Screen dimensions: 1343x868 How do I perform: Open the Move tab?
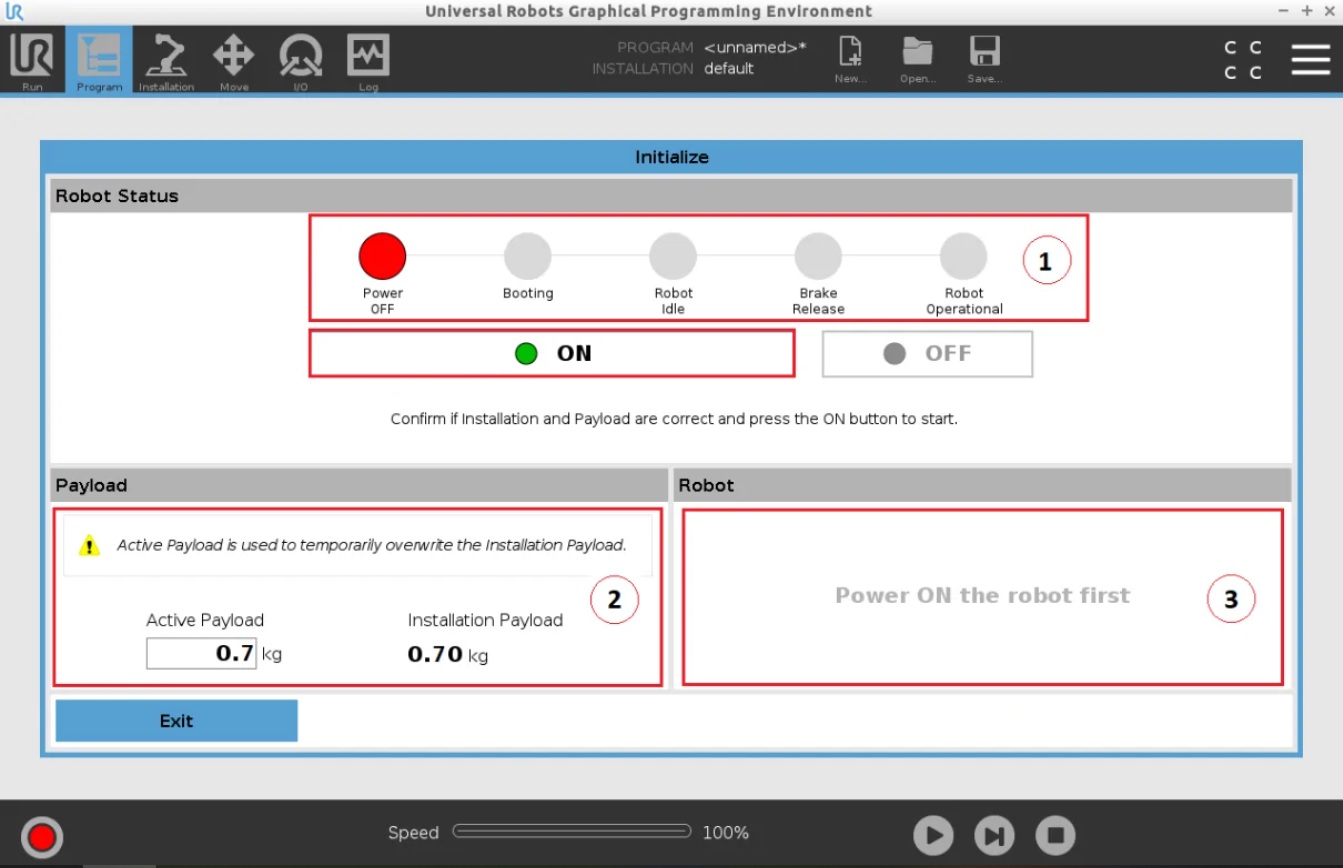pyautogui.click(x=234, y=61)
